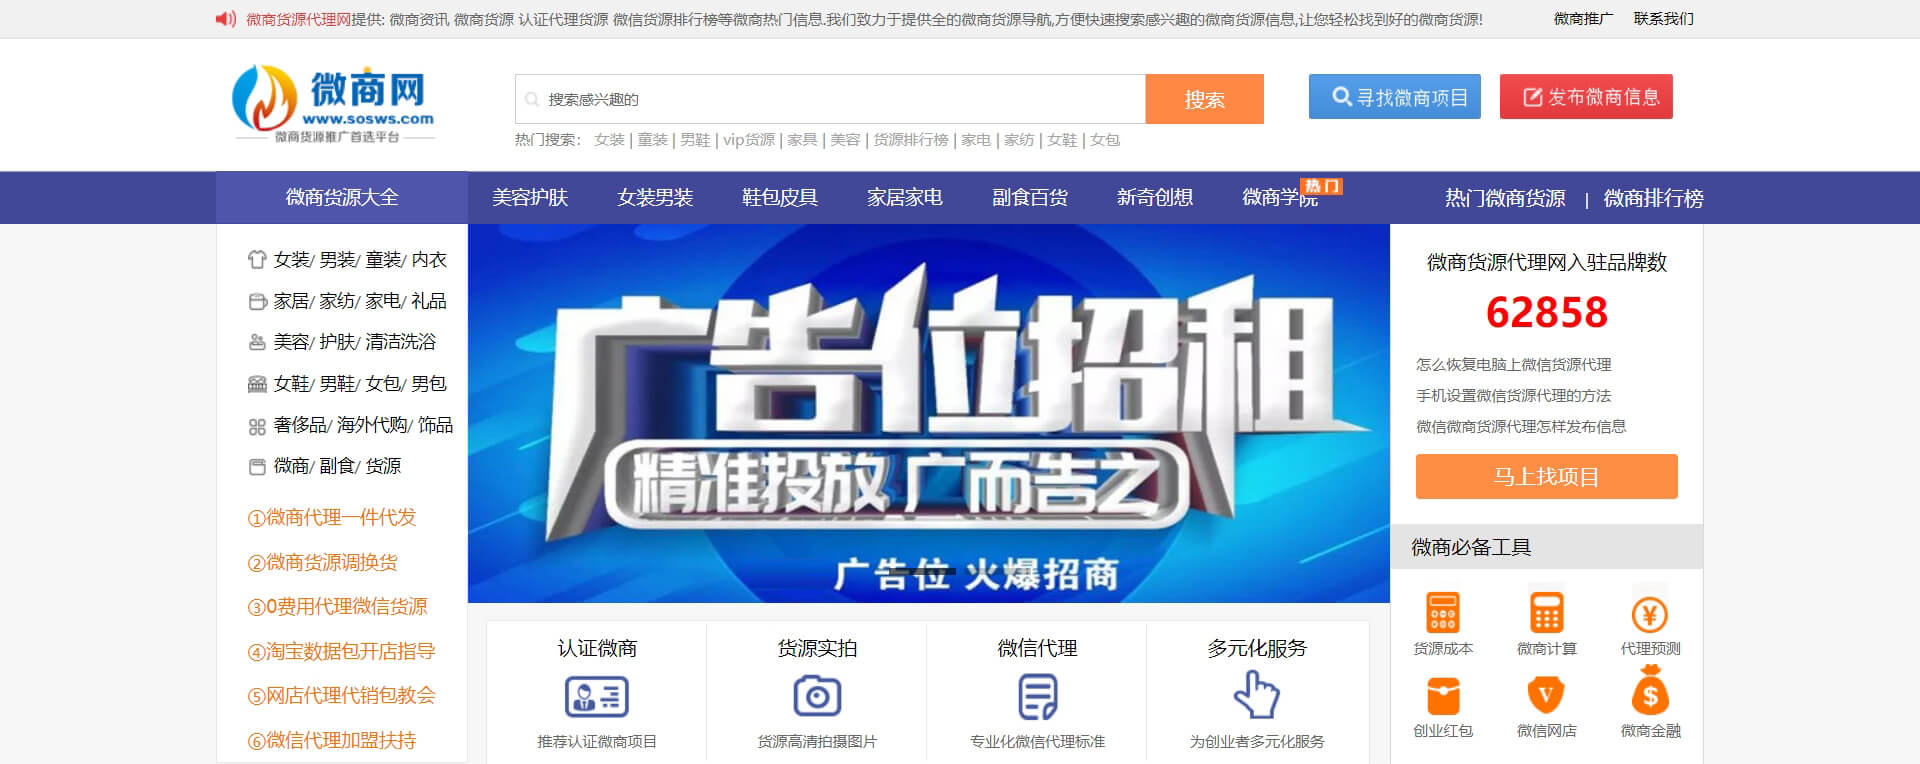Screen dimensions: 1920x764
Task: Click the icon beside 女鞋/男鞋
Action: pos(257,384)
